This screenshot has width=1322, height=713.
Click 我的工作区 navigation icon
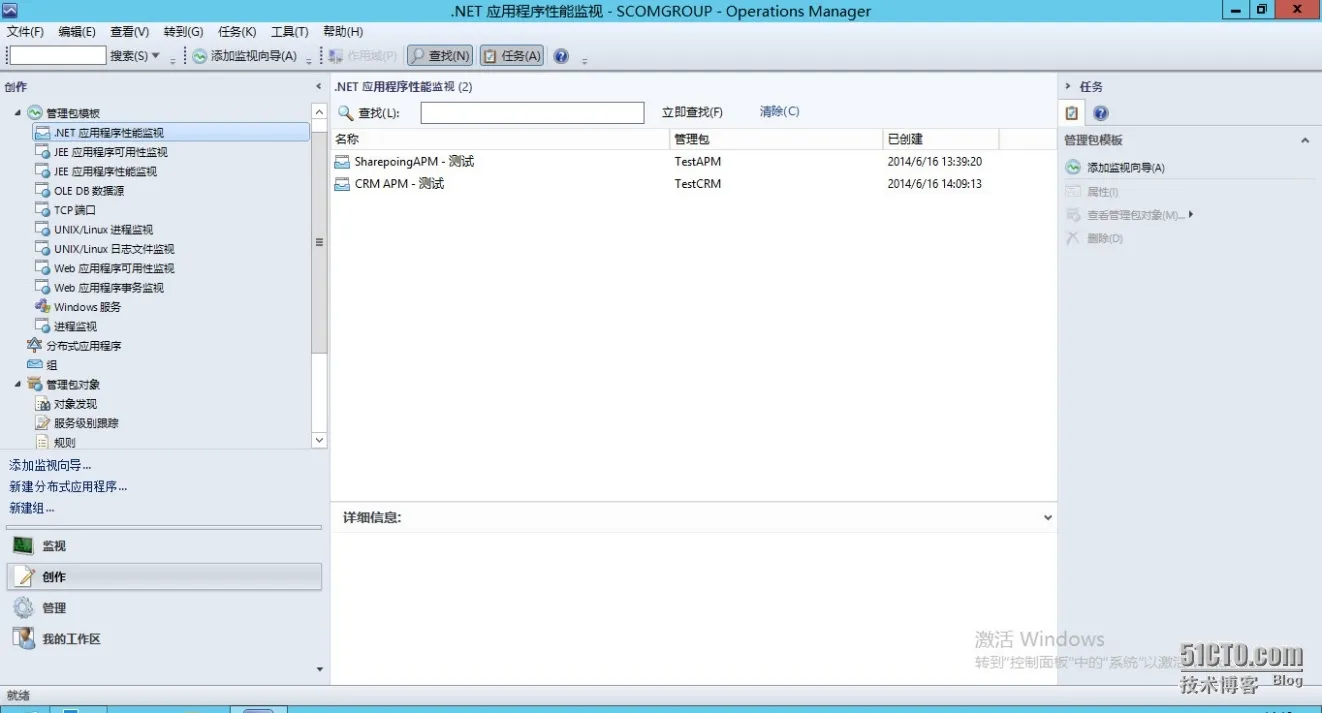coord(23,638)
